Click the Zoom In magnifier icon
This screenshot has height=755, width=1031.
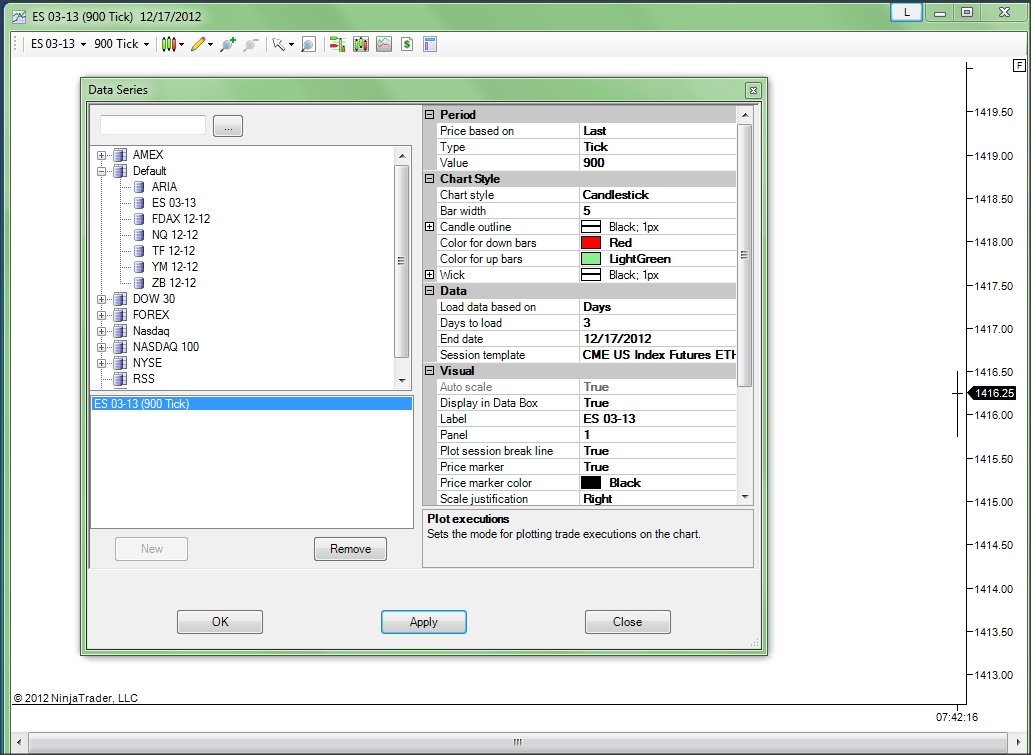(x=228, y=44)
